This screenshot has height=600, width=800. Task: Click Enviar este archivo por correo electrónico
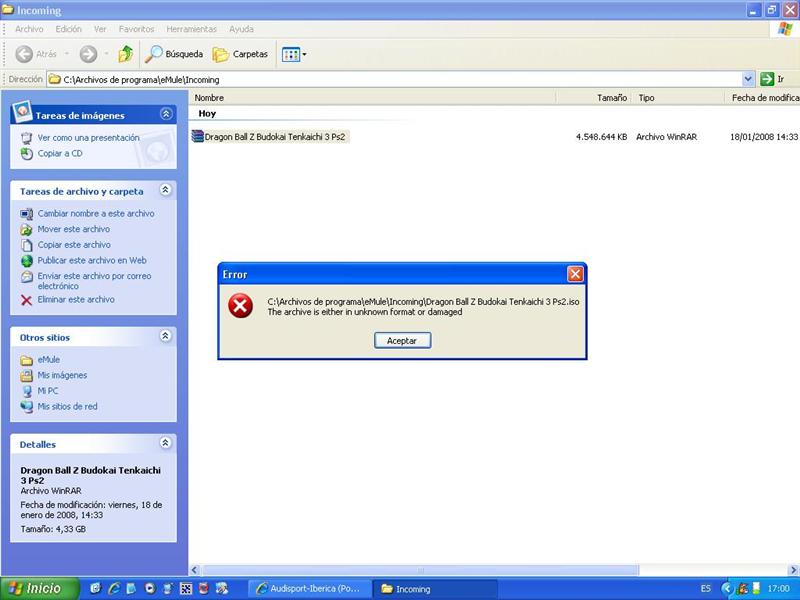pyautogui.click(x=94, y=281)
